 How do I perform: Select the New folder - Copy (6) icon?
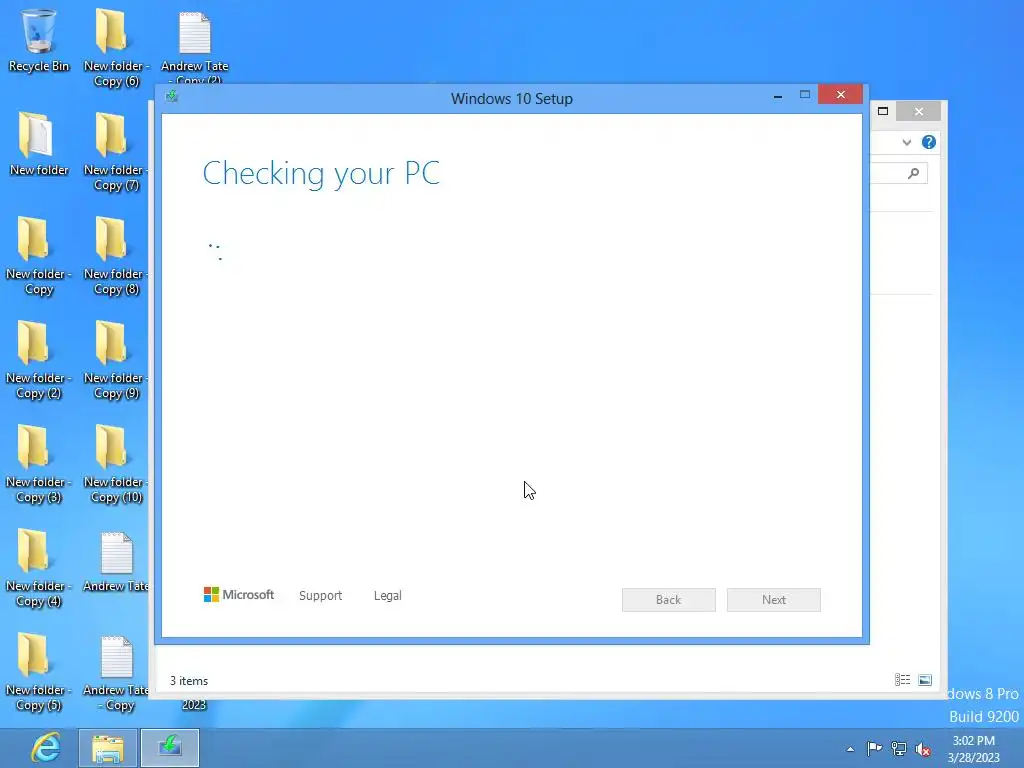pos(114,48)
